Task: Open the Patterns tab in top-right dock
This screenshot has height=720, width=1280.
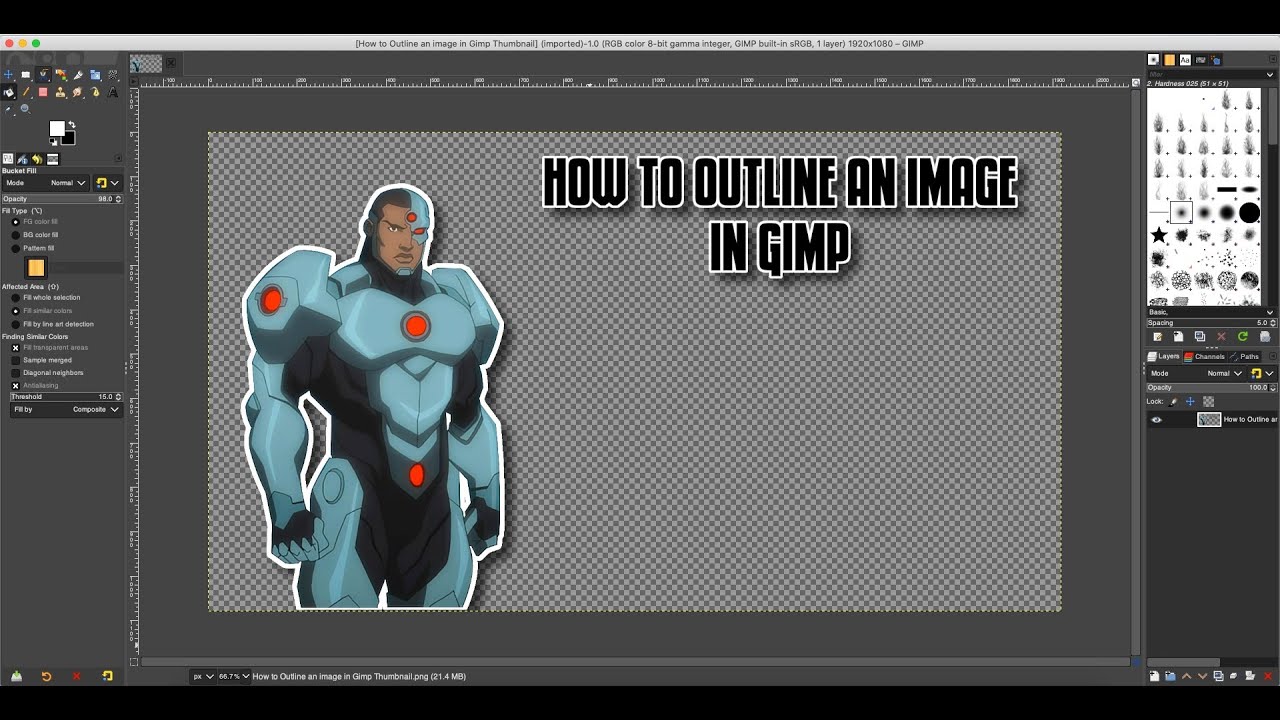Action: [1169, 60]
